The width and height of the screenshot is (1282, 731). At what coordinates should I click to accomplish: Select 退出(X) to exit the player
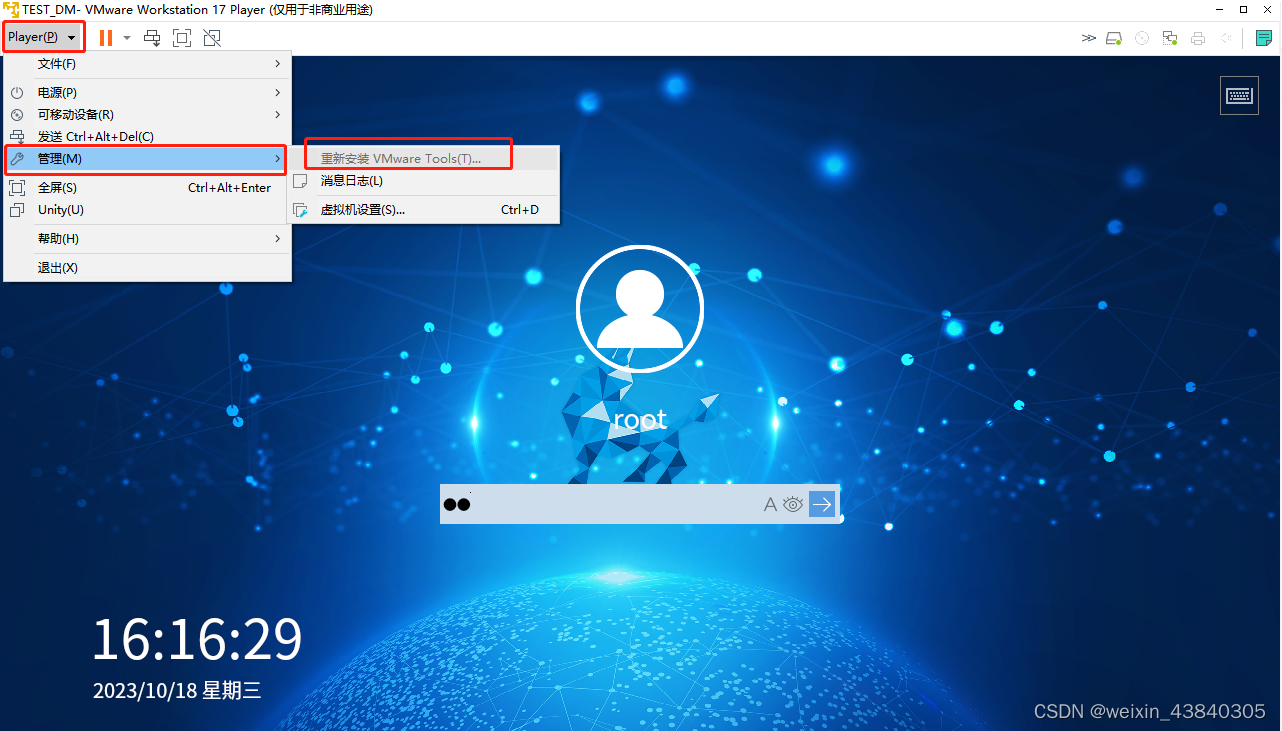pyautogui.click(x=147, y=267)
